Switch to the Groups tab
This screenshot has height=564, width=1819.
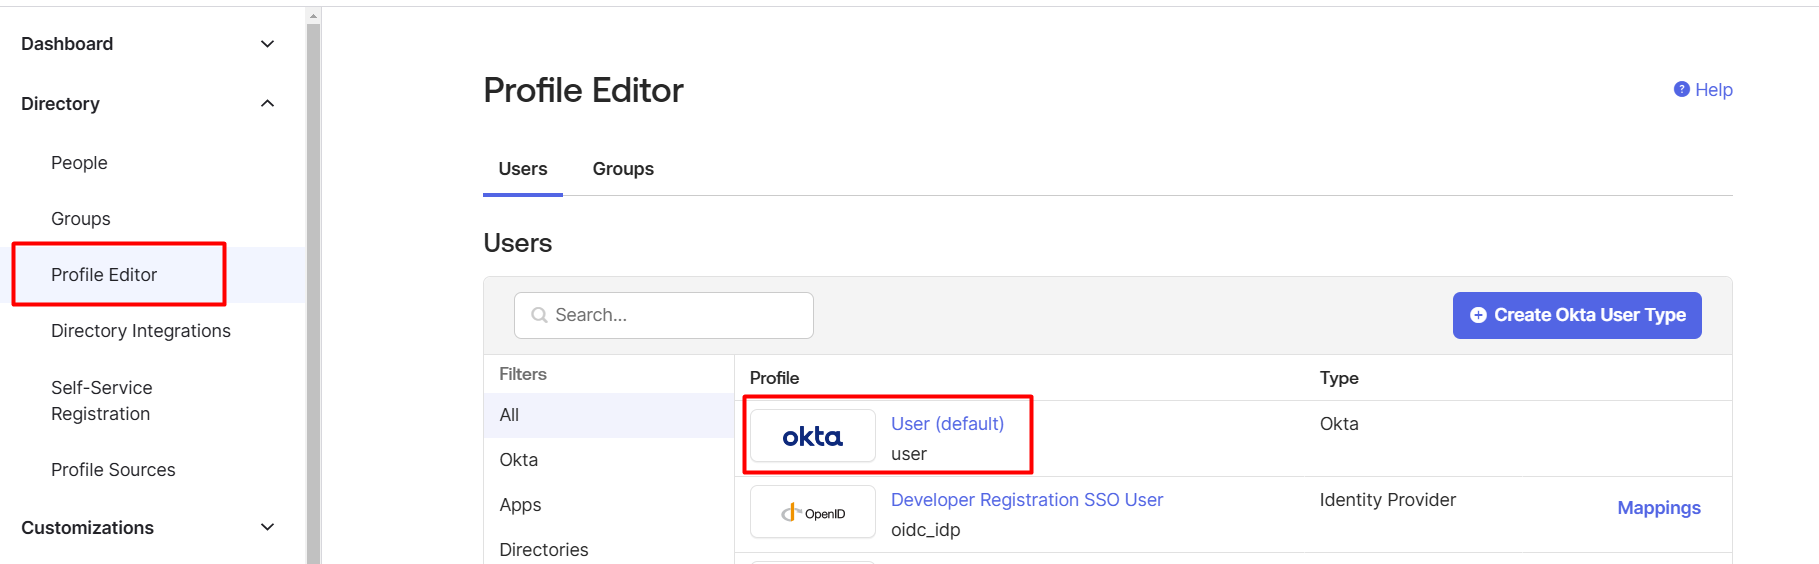(623, 169)
